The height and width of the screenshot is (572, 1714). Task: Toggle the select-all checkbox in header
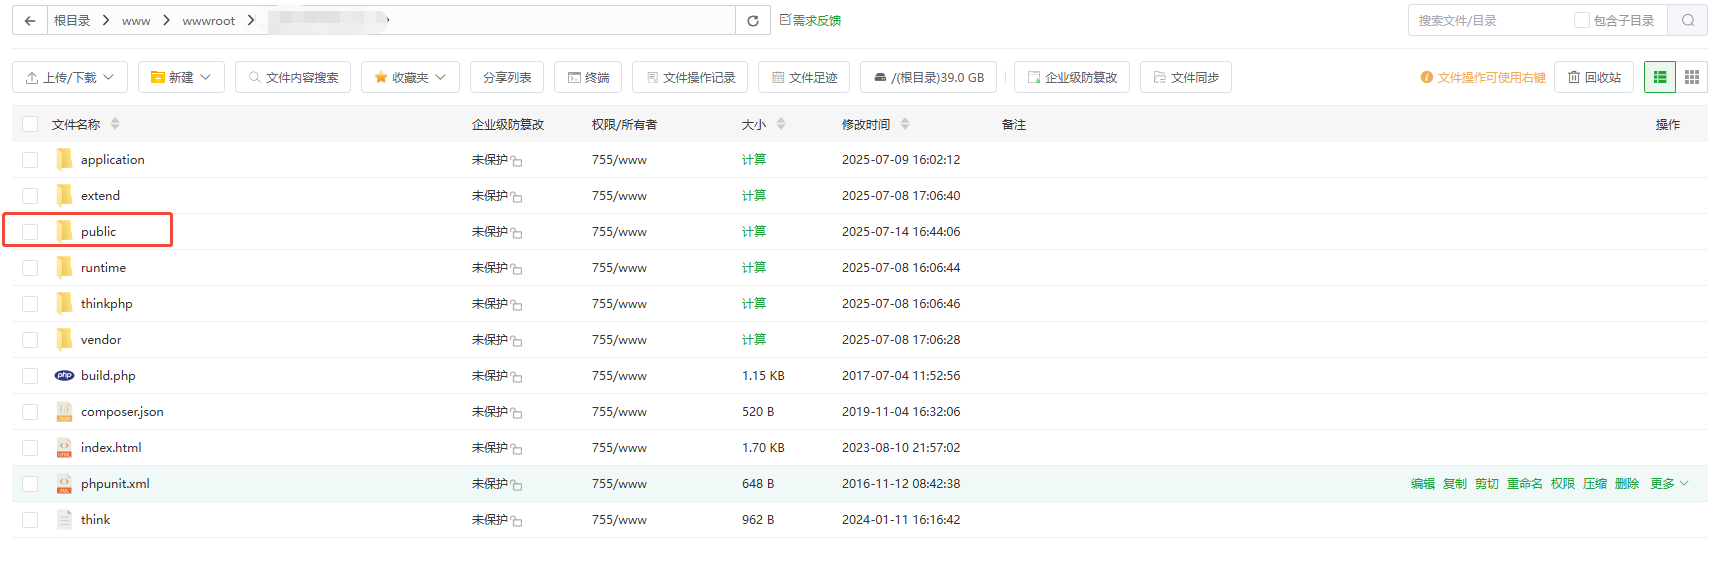[30, 124]
